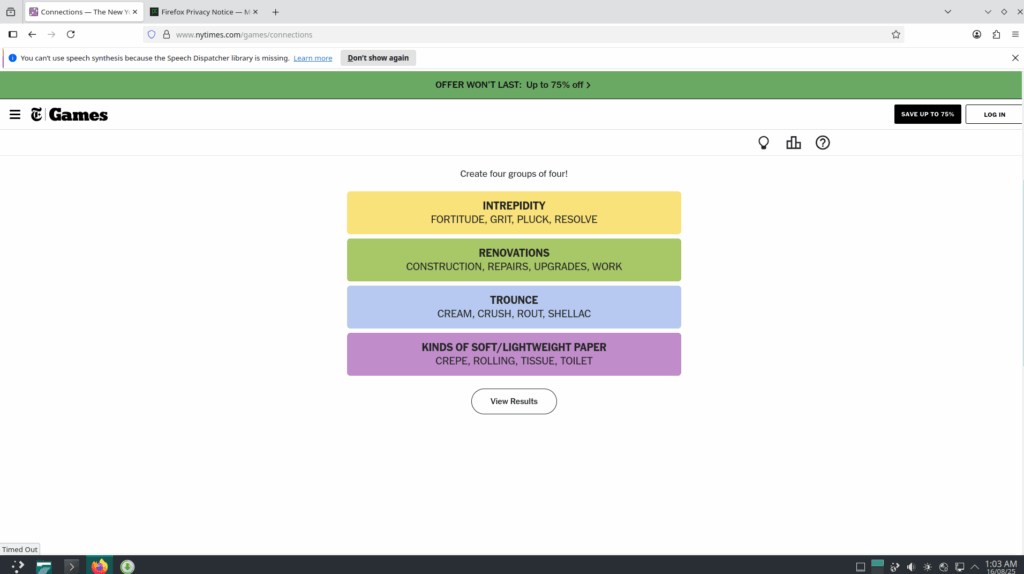Click the New York Times Games logo
Screen dimensions: 1024x574
pos(69,114)
